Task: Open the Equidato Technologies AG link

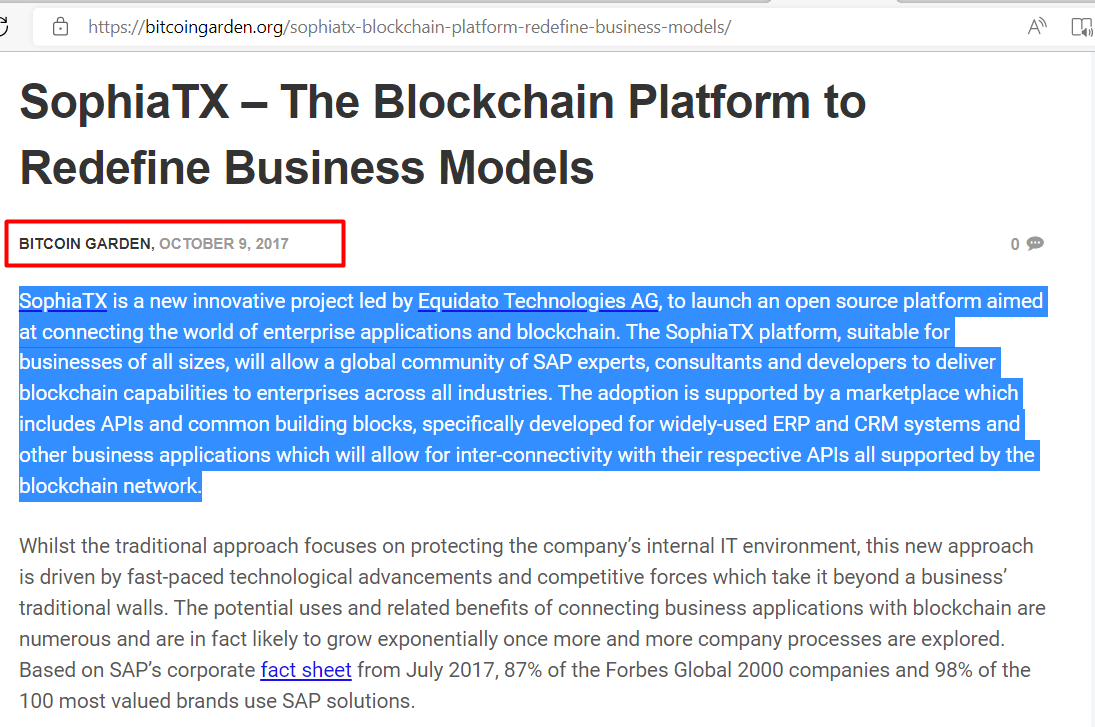Action: click(538, 301)
